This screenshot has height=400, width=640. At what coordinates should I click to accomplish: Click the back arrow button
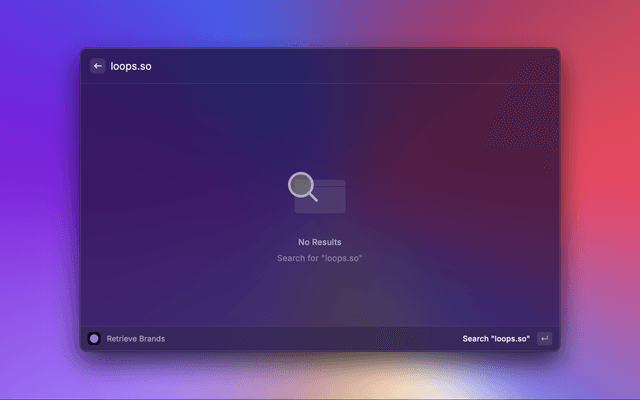98,66
